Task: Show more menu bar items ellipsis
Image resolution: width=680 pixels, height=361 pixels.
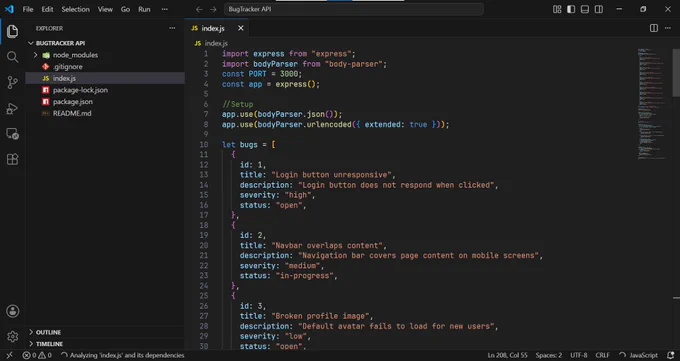Action: pyautogui.click(x=165, y=9)
